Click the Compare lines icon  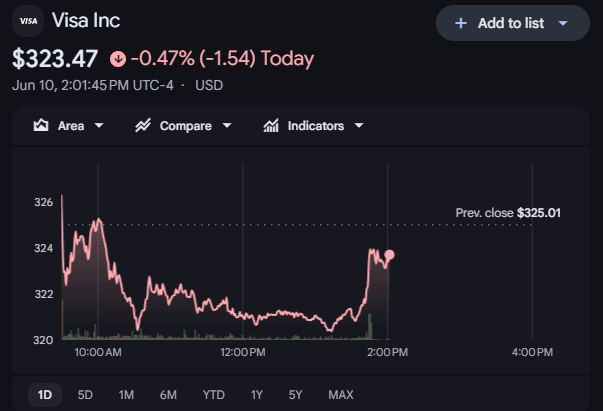coord(143,125)
